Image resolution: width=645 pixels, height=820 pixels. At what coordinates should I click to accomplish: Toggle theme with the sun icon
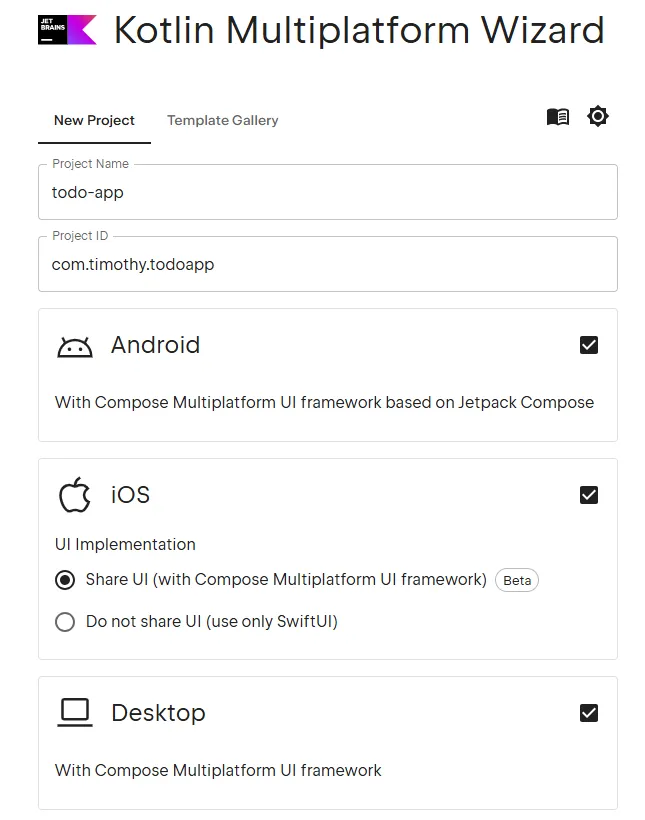coord(597,116)
